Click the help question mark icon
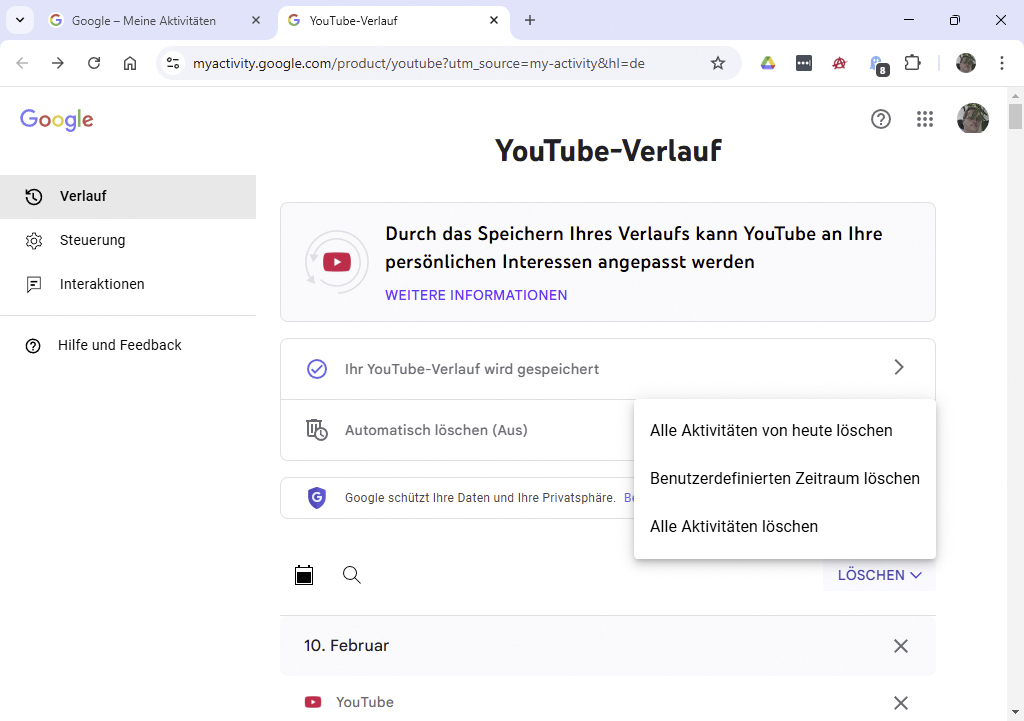Image resolution: width=1024 pixels, height=721 pixels. point(881,119)
